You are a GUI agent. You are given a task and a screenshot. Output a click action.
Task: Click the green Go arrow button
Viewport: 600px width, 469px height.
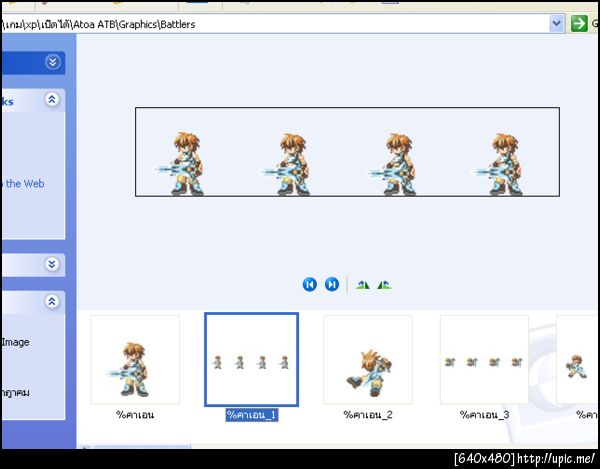tap(579, 24)
